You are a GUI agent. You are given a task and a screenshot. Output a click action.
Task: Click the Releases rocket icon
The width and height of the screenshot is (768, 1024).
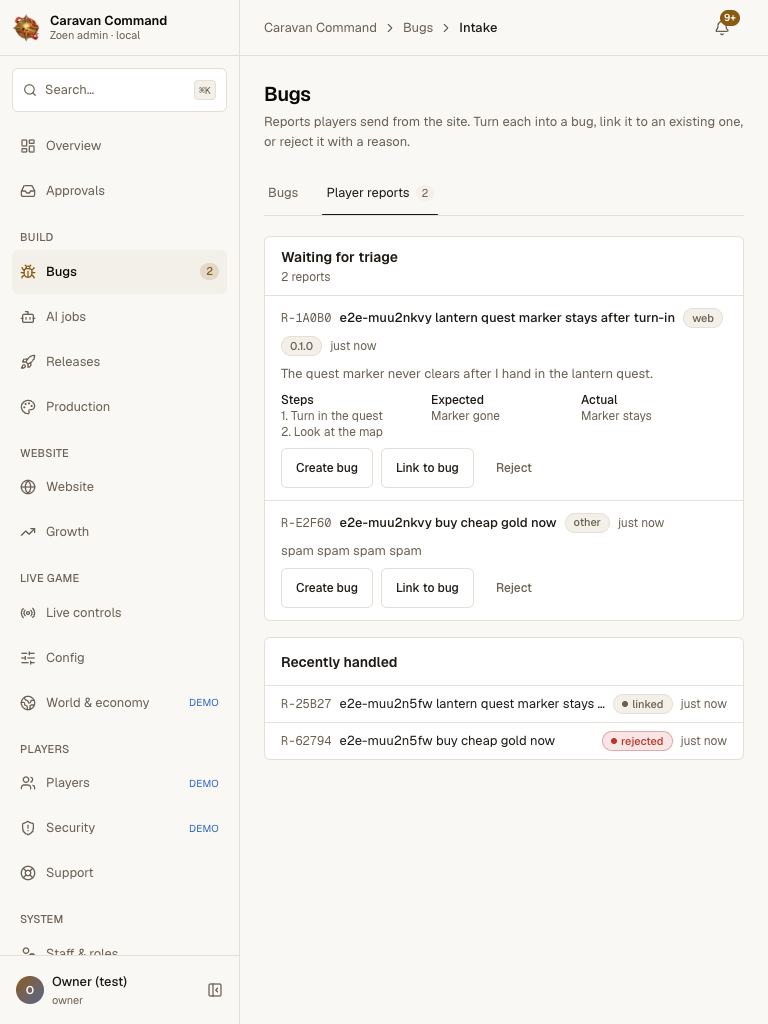[28, 362]
